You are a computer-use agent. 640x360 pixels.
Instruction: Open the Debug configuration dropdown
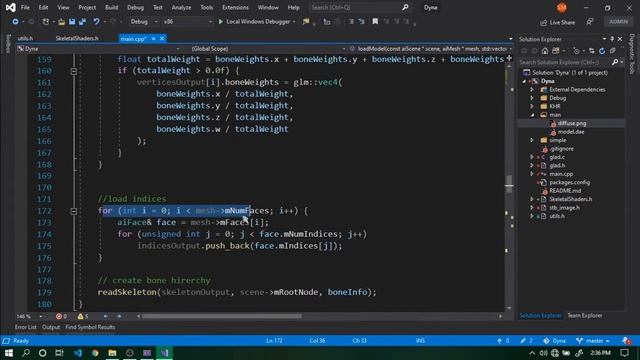point(144,22)
